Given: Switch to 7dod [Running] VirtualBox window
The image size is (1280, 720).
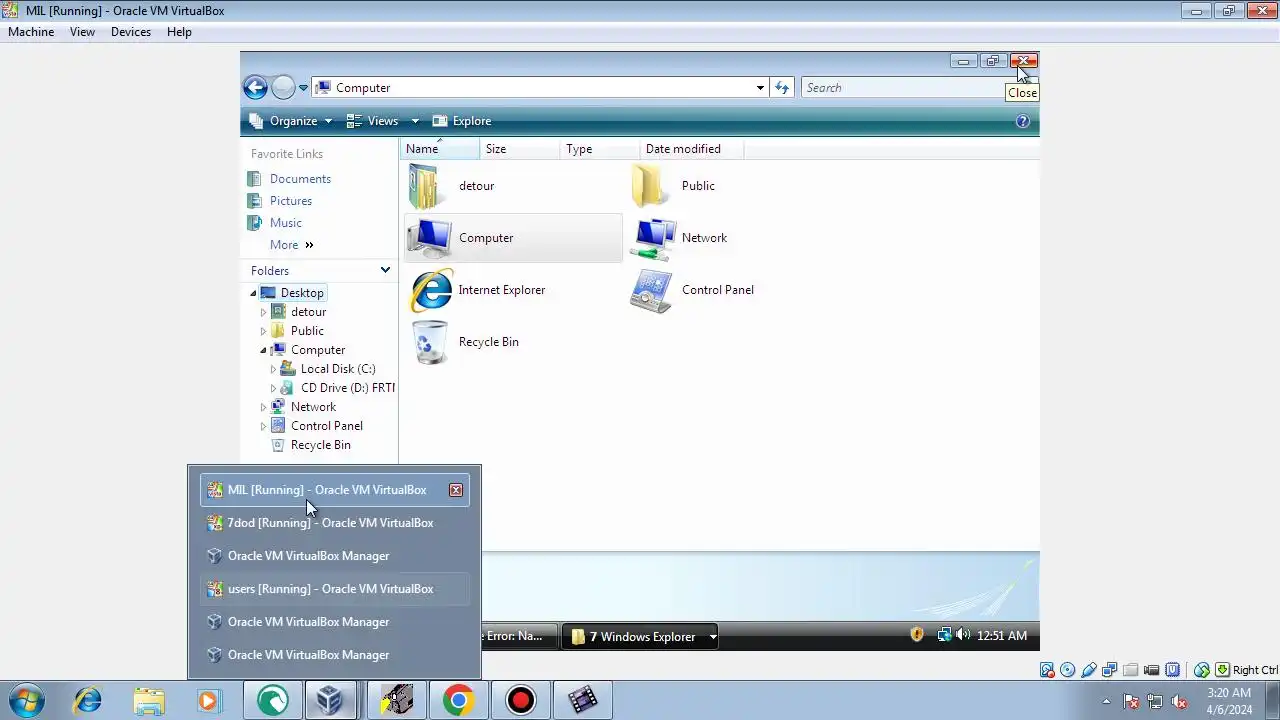Looking at the screenshot, I should pos(335,523).
